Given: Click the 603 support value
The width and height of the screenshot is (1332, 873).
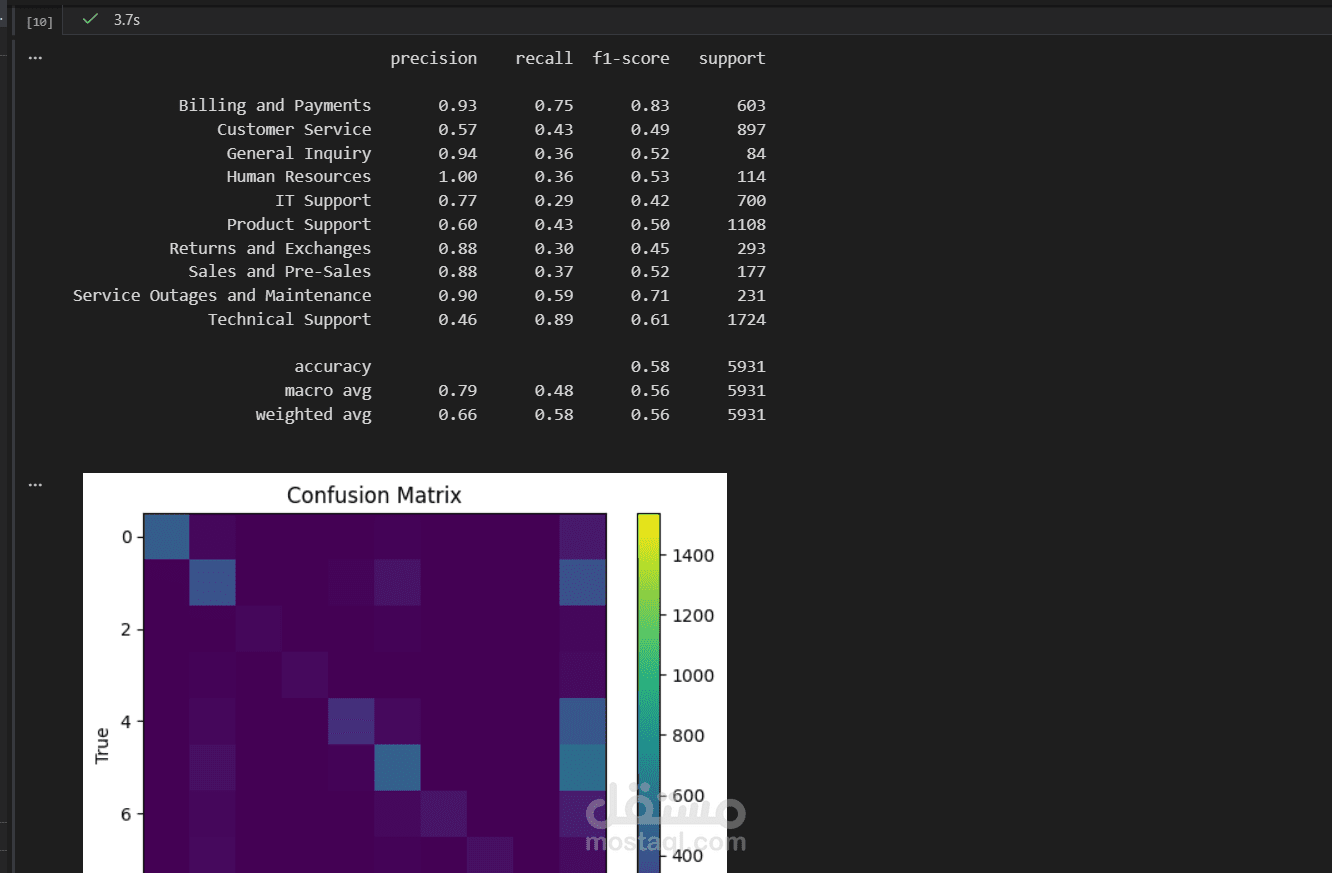Looking at the screenshot, I should [752, 106].
